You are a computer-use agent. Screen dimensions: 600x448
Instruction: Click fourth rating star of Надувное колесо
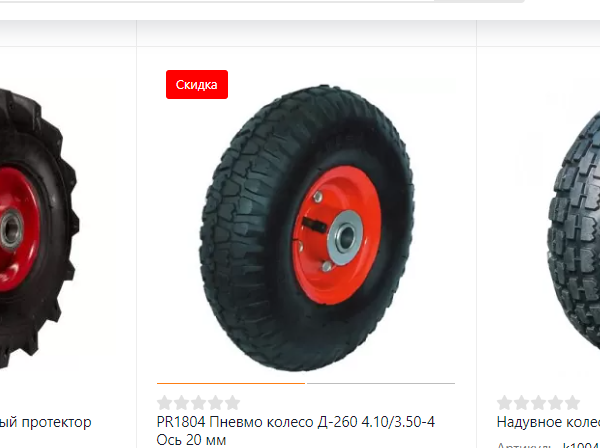click(556, 403)
